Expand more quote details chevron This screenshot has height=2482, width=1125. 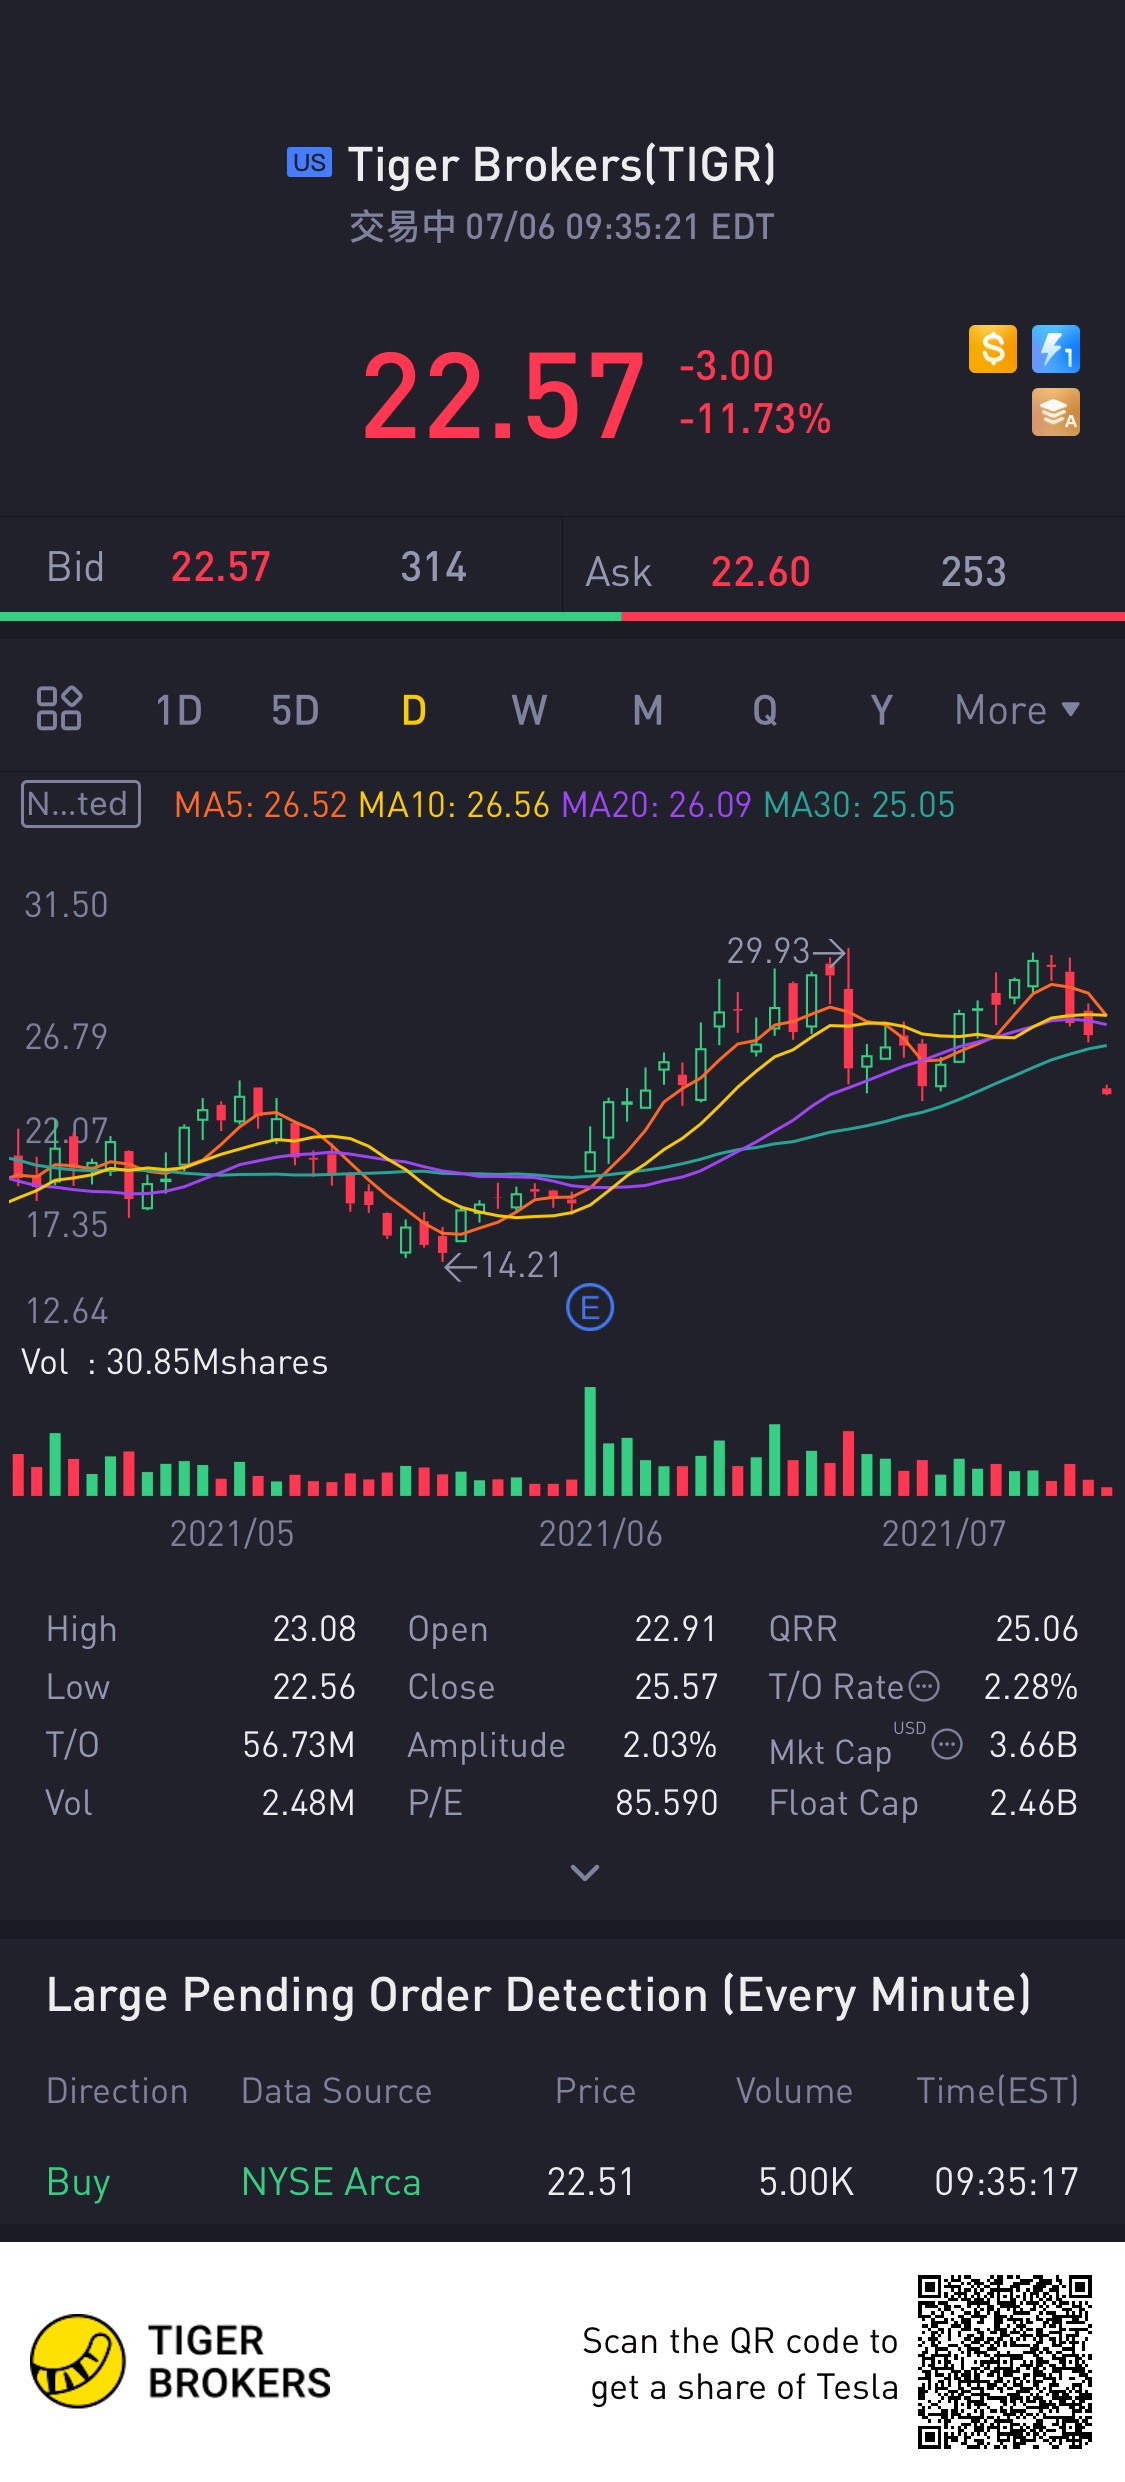click(x=585, y=1872)
